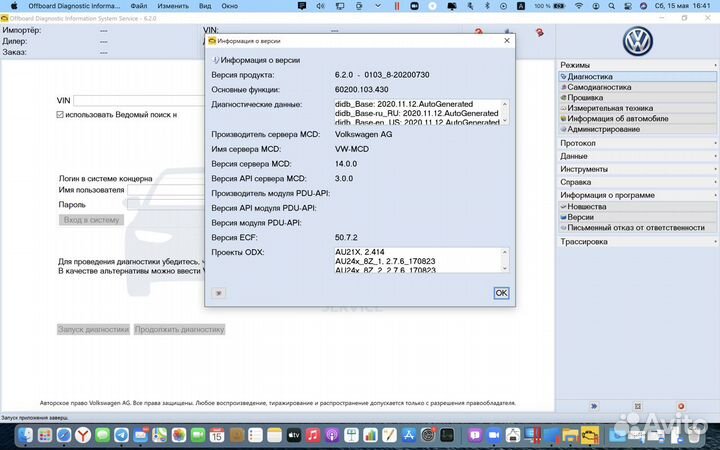
Task: Select the Администрирование mode
Action: click(x=638, y=129)
